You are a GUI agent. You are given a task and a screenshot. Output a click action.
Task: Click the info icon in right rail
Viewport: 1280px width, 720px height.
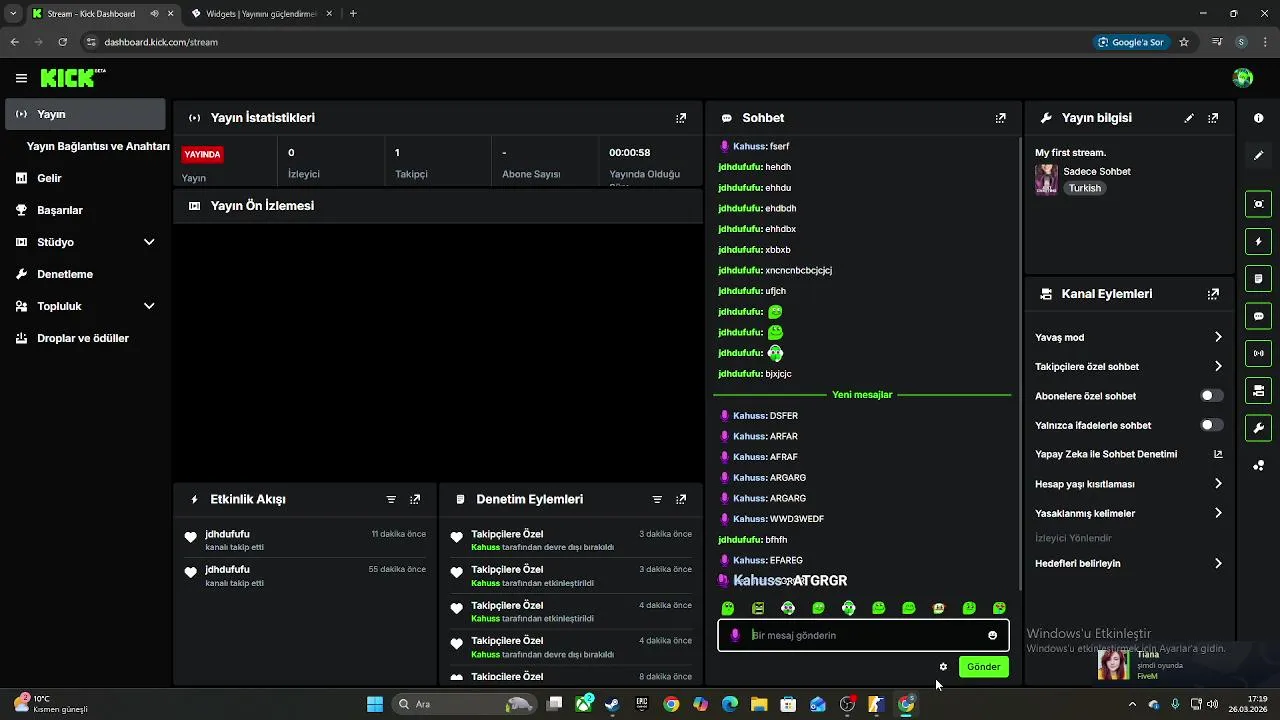[x=1258, y=118]
